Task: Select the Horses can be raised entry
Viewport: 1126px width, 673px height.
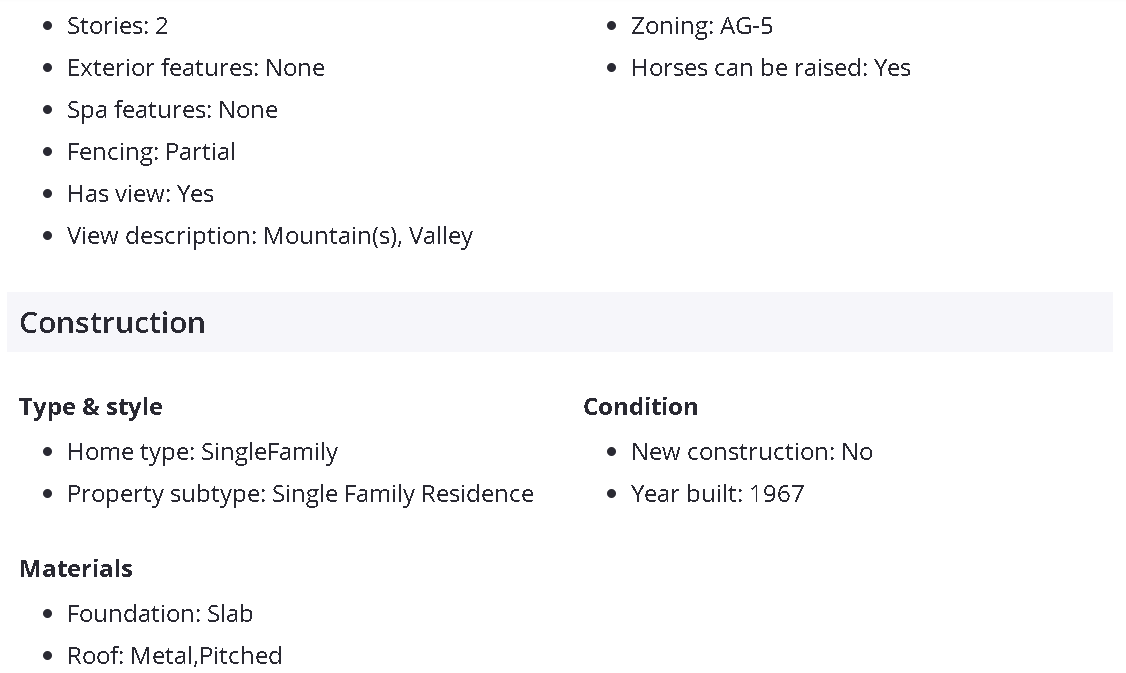Action: click(770, 68)
